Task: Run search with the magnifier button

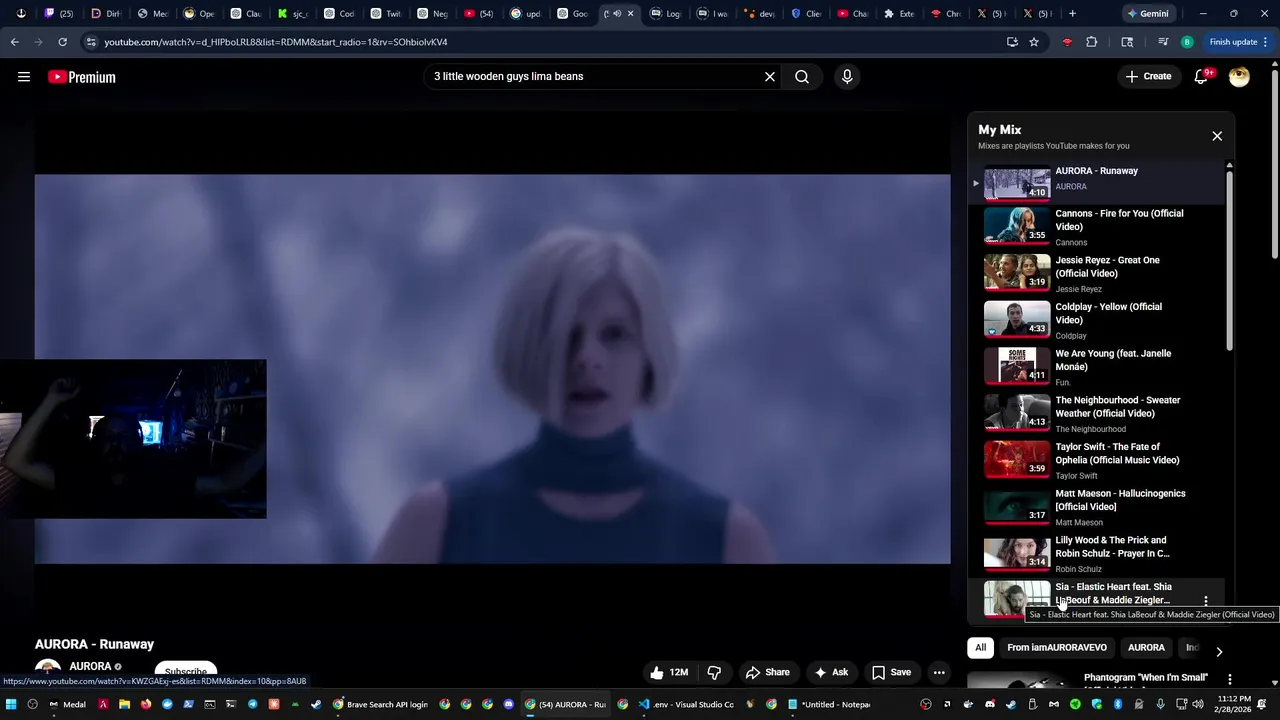Action: tap(802, 77)
